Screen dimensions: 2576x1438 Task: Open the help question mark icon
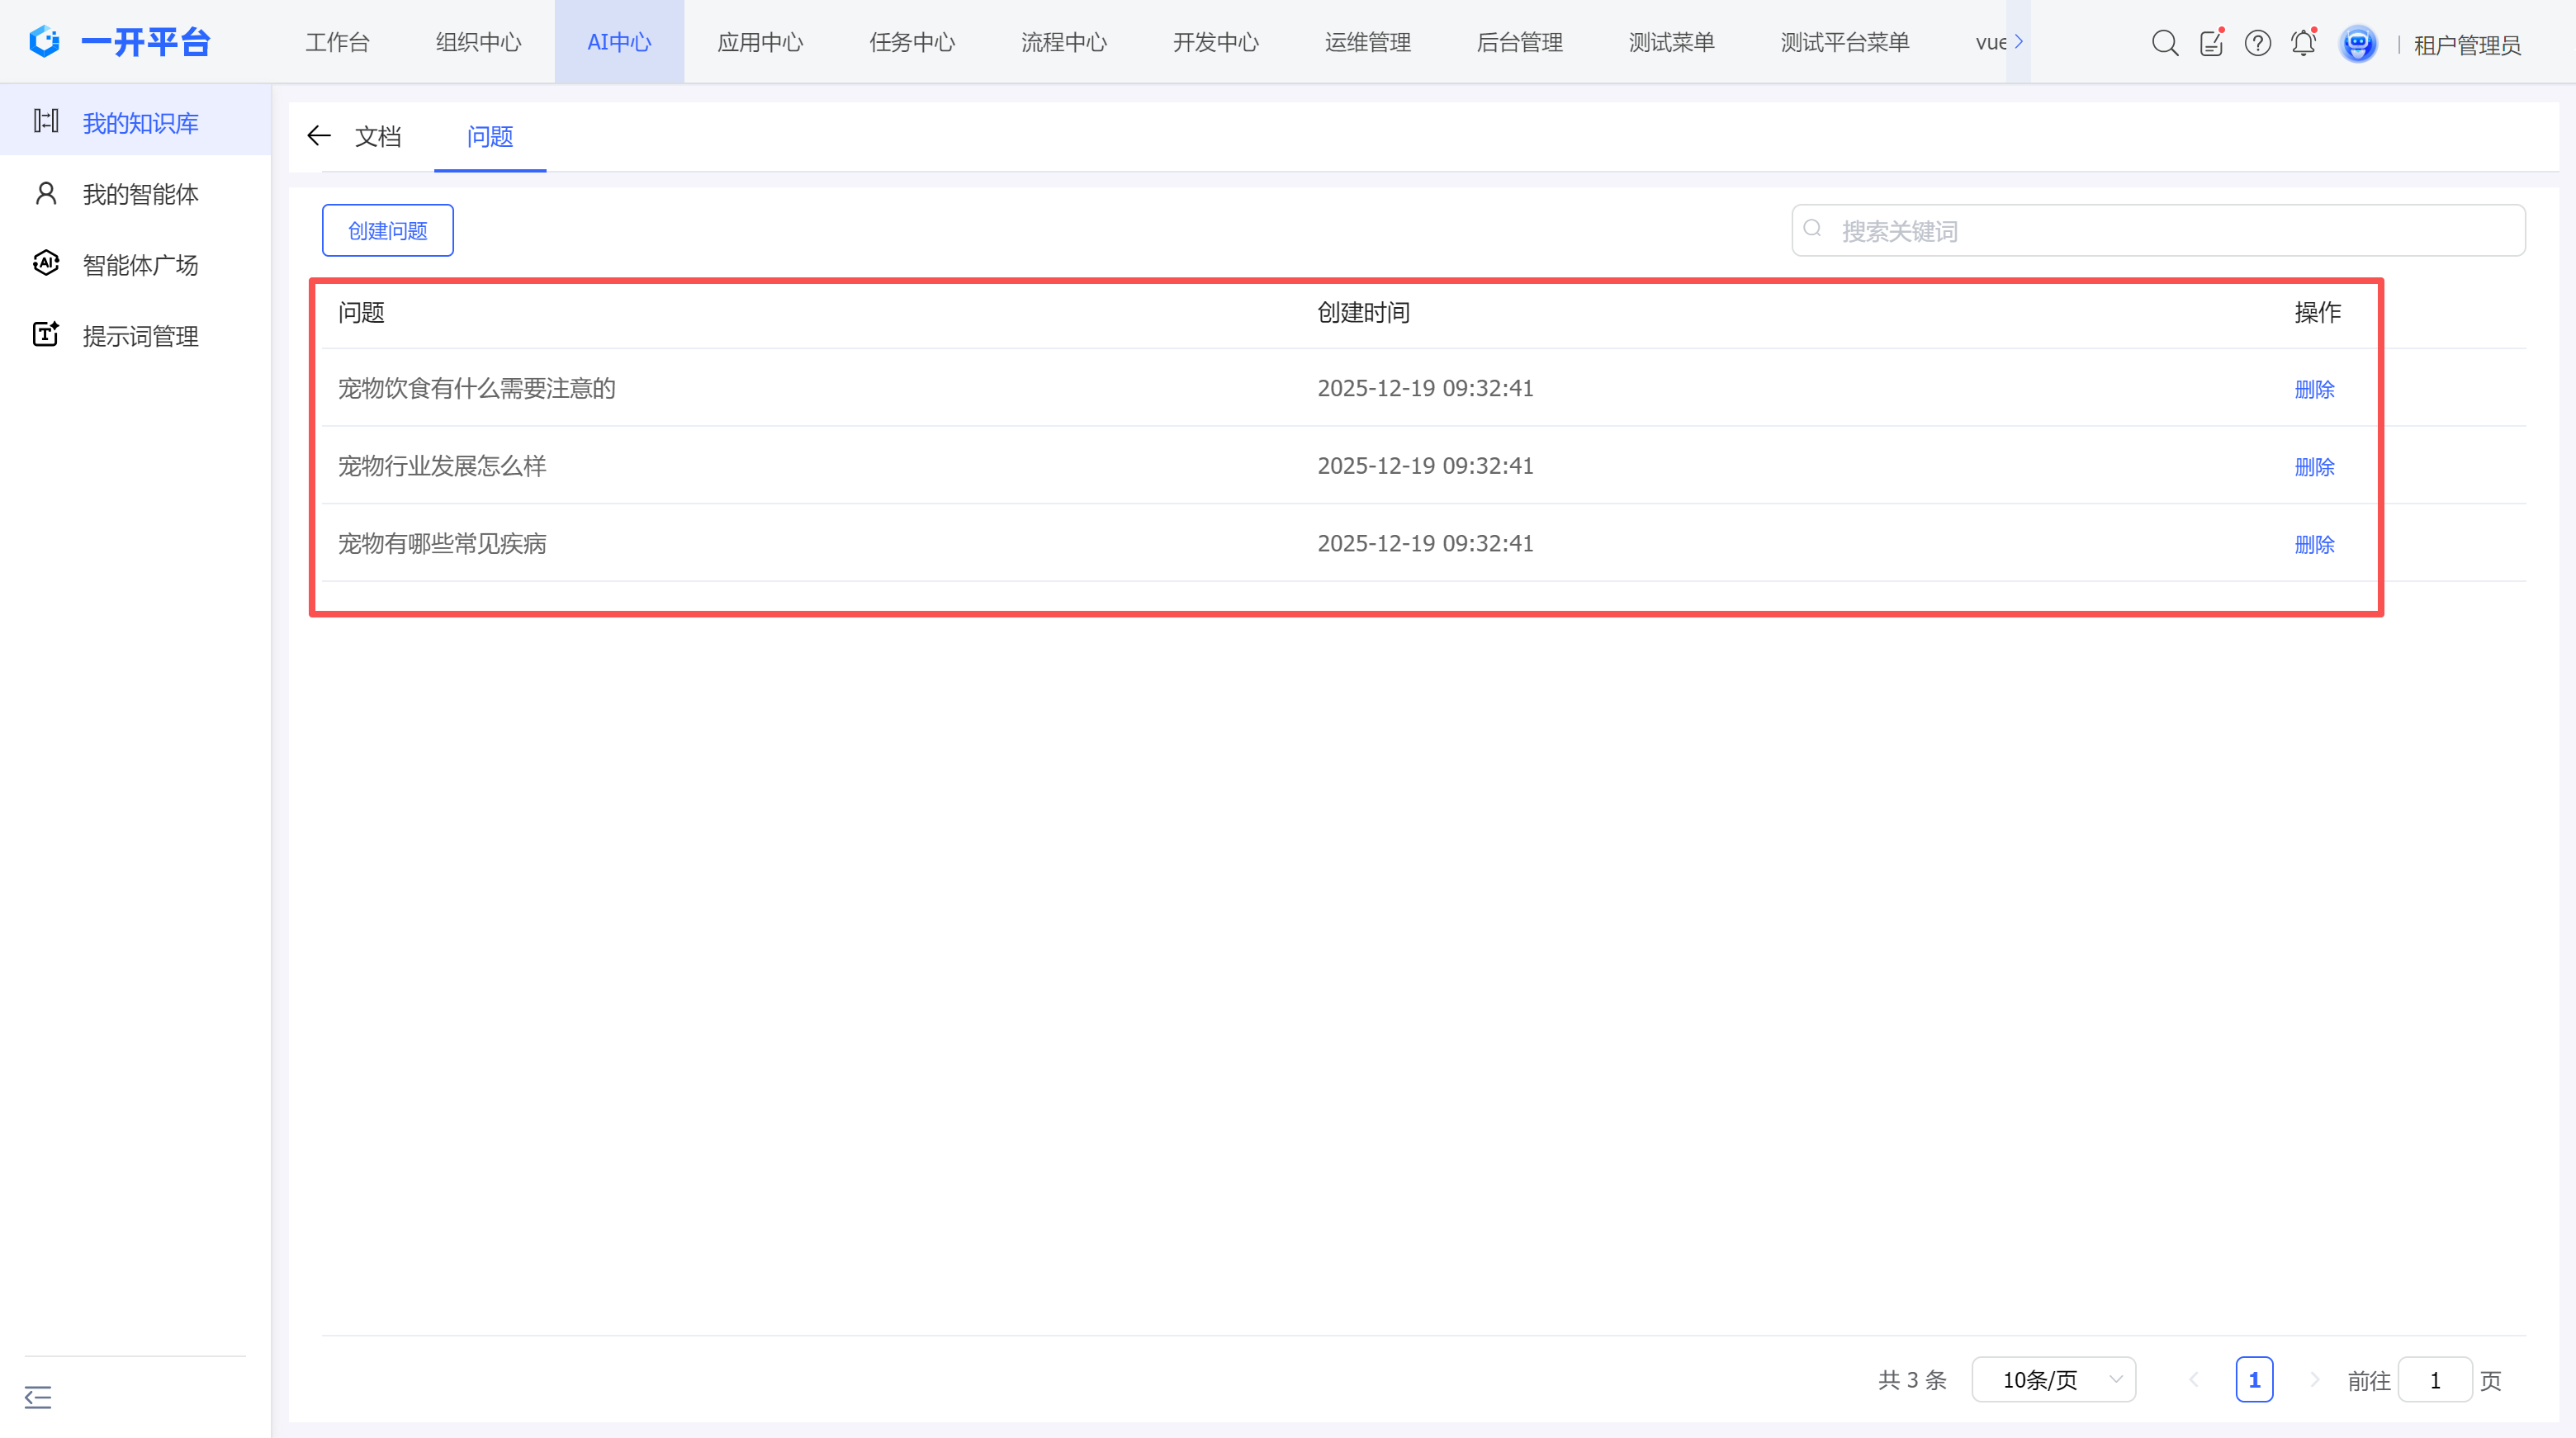pos(2257,43)
